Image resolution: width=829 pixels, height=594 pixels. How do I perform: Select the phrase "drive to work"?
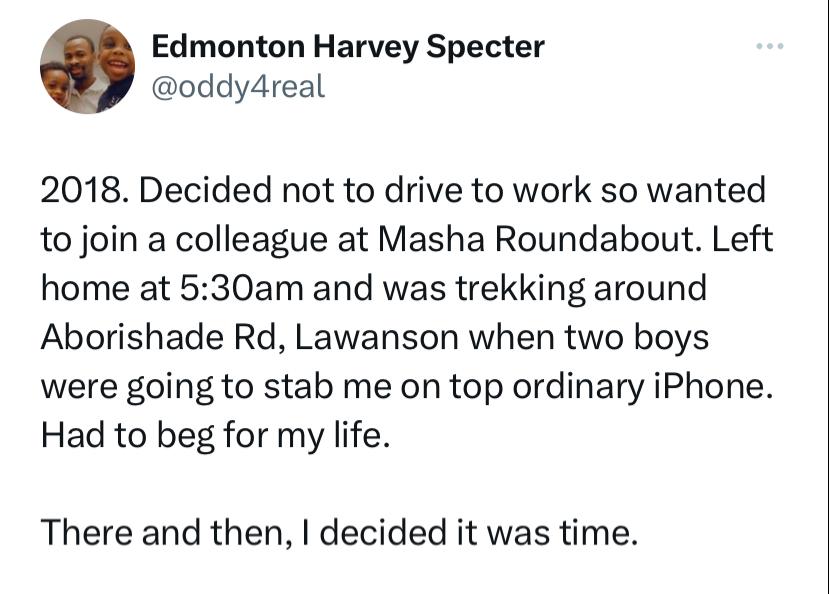[487, 190]
